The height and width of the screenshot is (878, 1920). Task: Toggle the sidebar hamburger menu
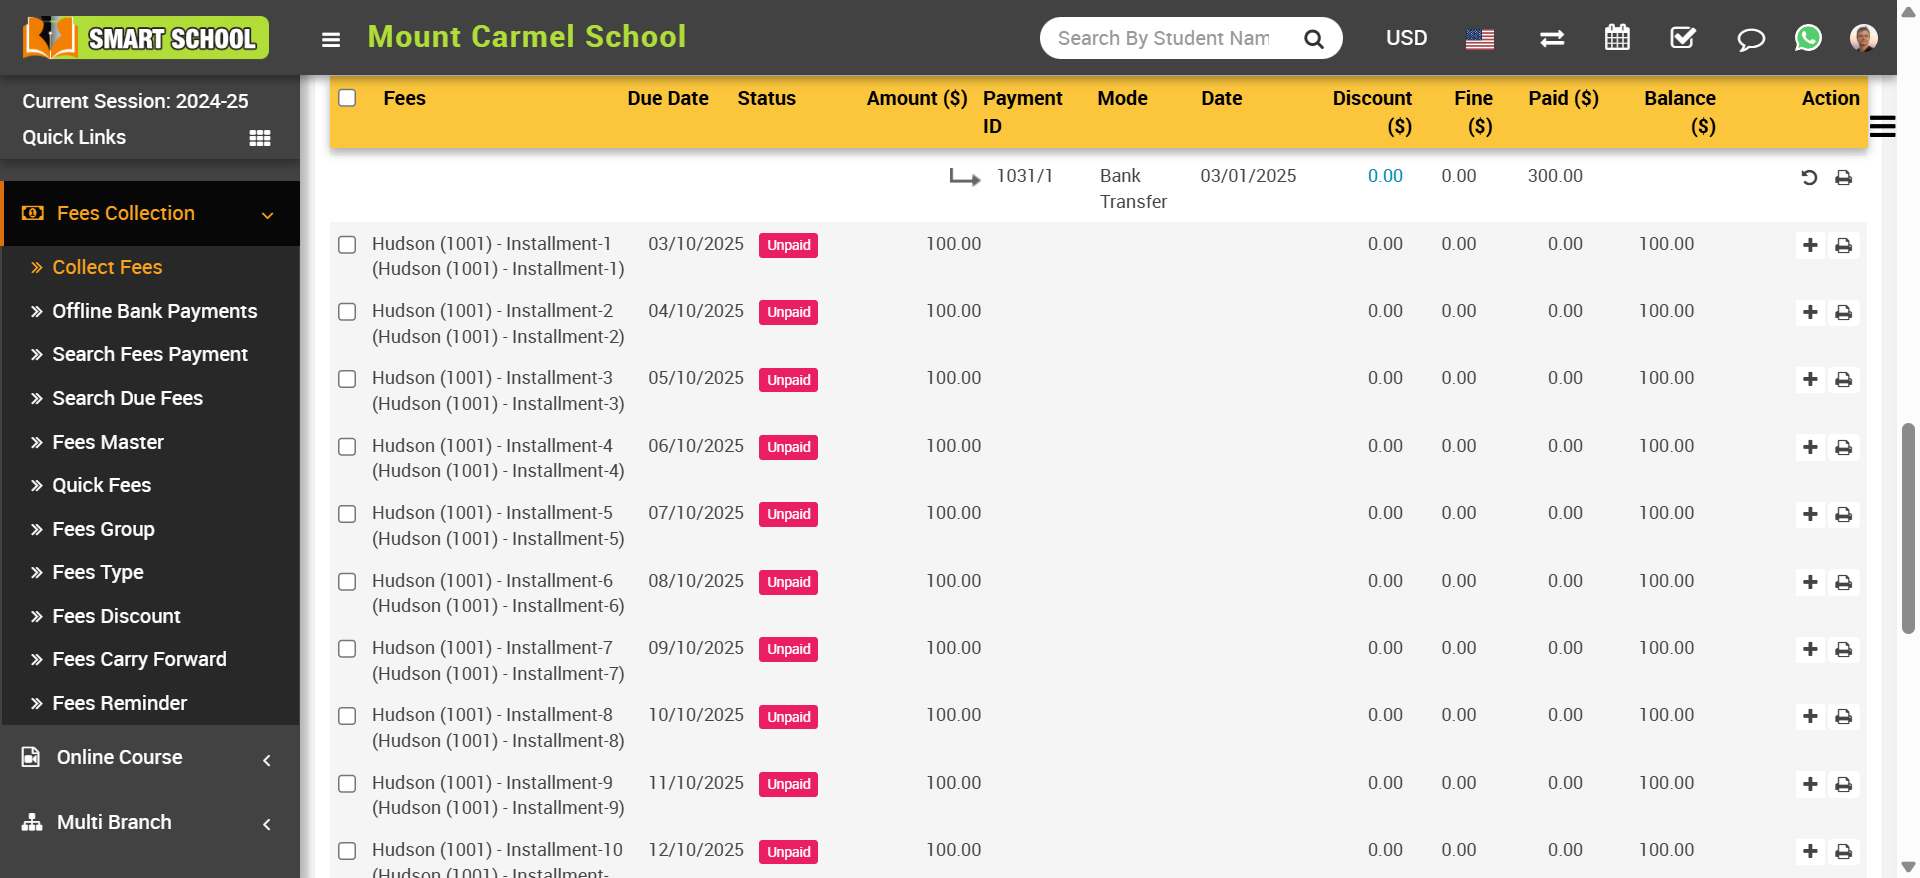pyautogui.click(x=331, y=40)
